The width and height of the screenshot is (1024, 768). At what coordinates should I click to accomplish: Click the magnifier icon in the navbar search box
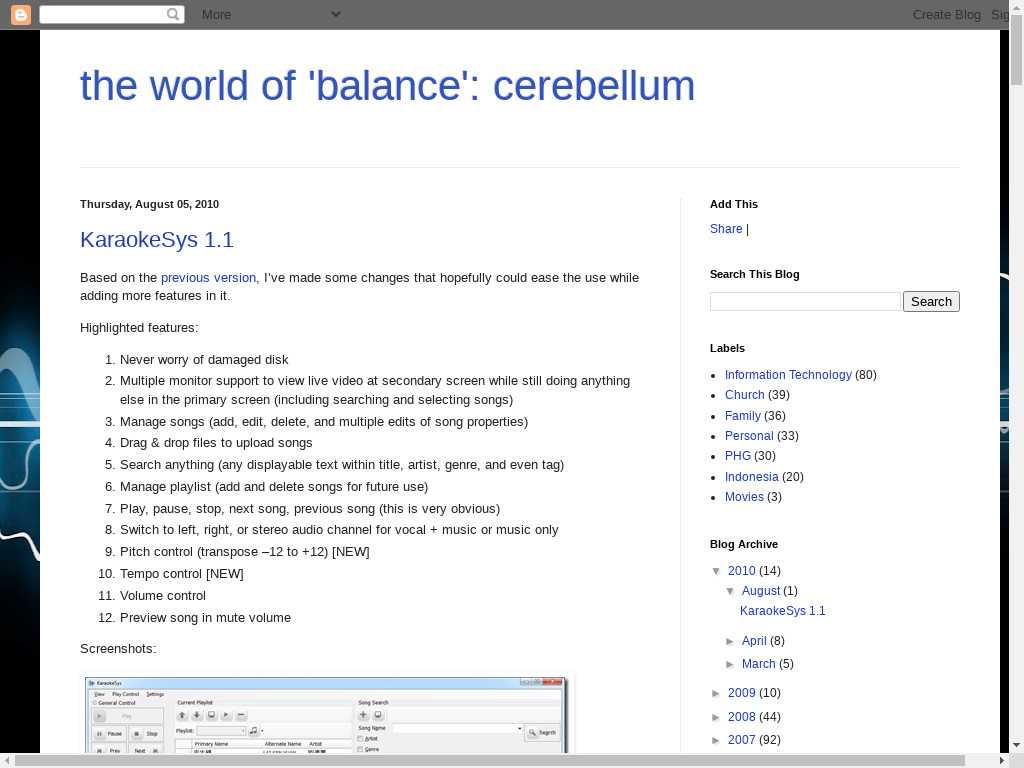[x=173, y=14]
